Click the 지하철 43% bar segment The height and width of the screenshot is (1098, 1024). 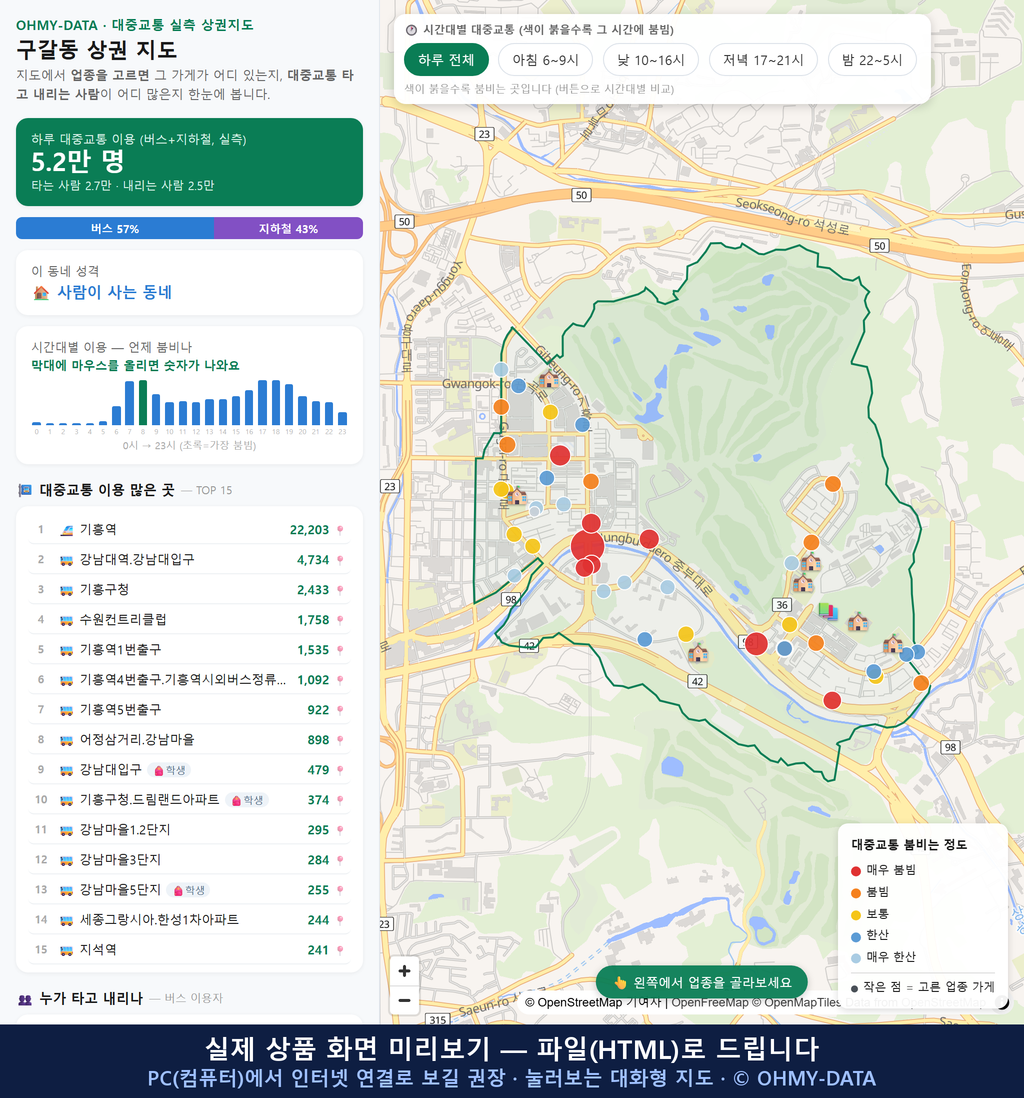point(289,228)
